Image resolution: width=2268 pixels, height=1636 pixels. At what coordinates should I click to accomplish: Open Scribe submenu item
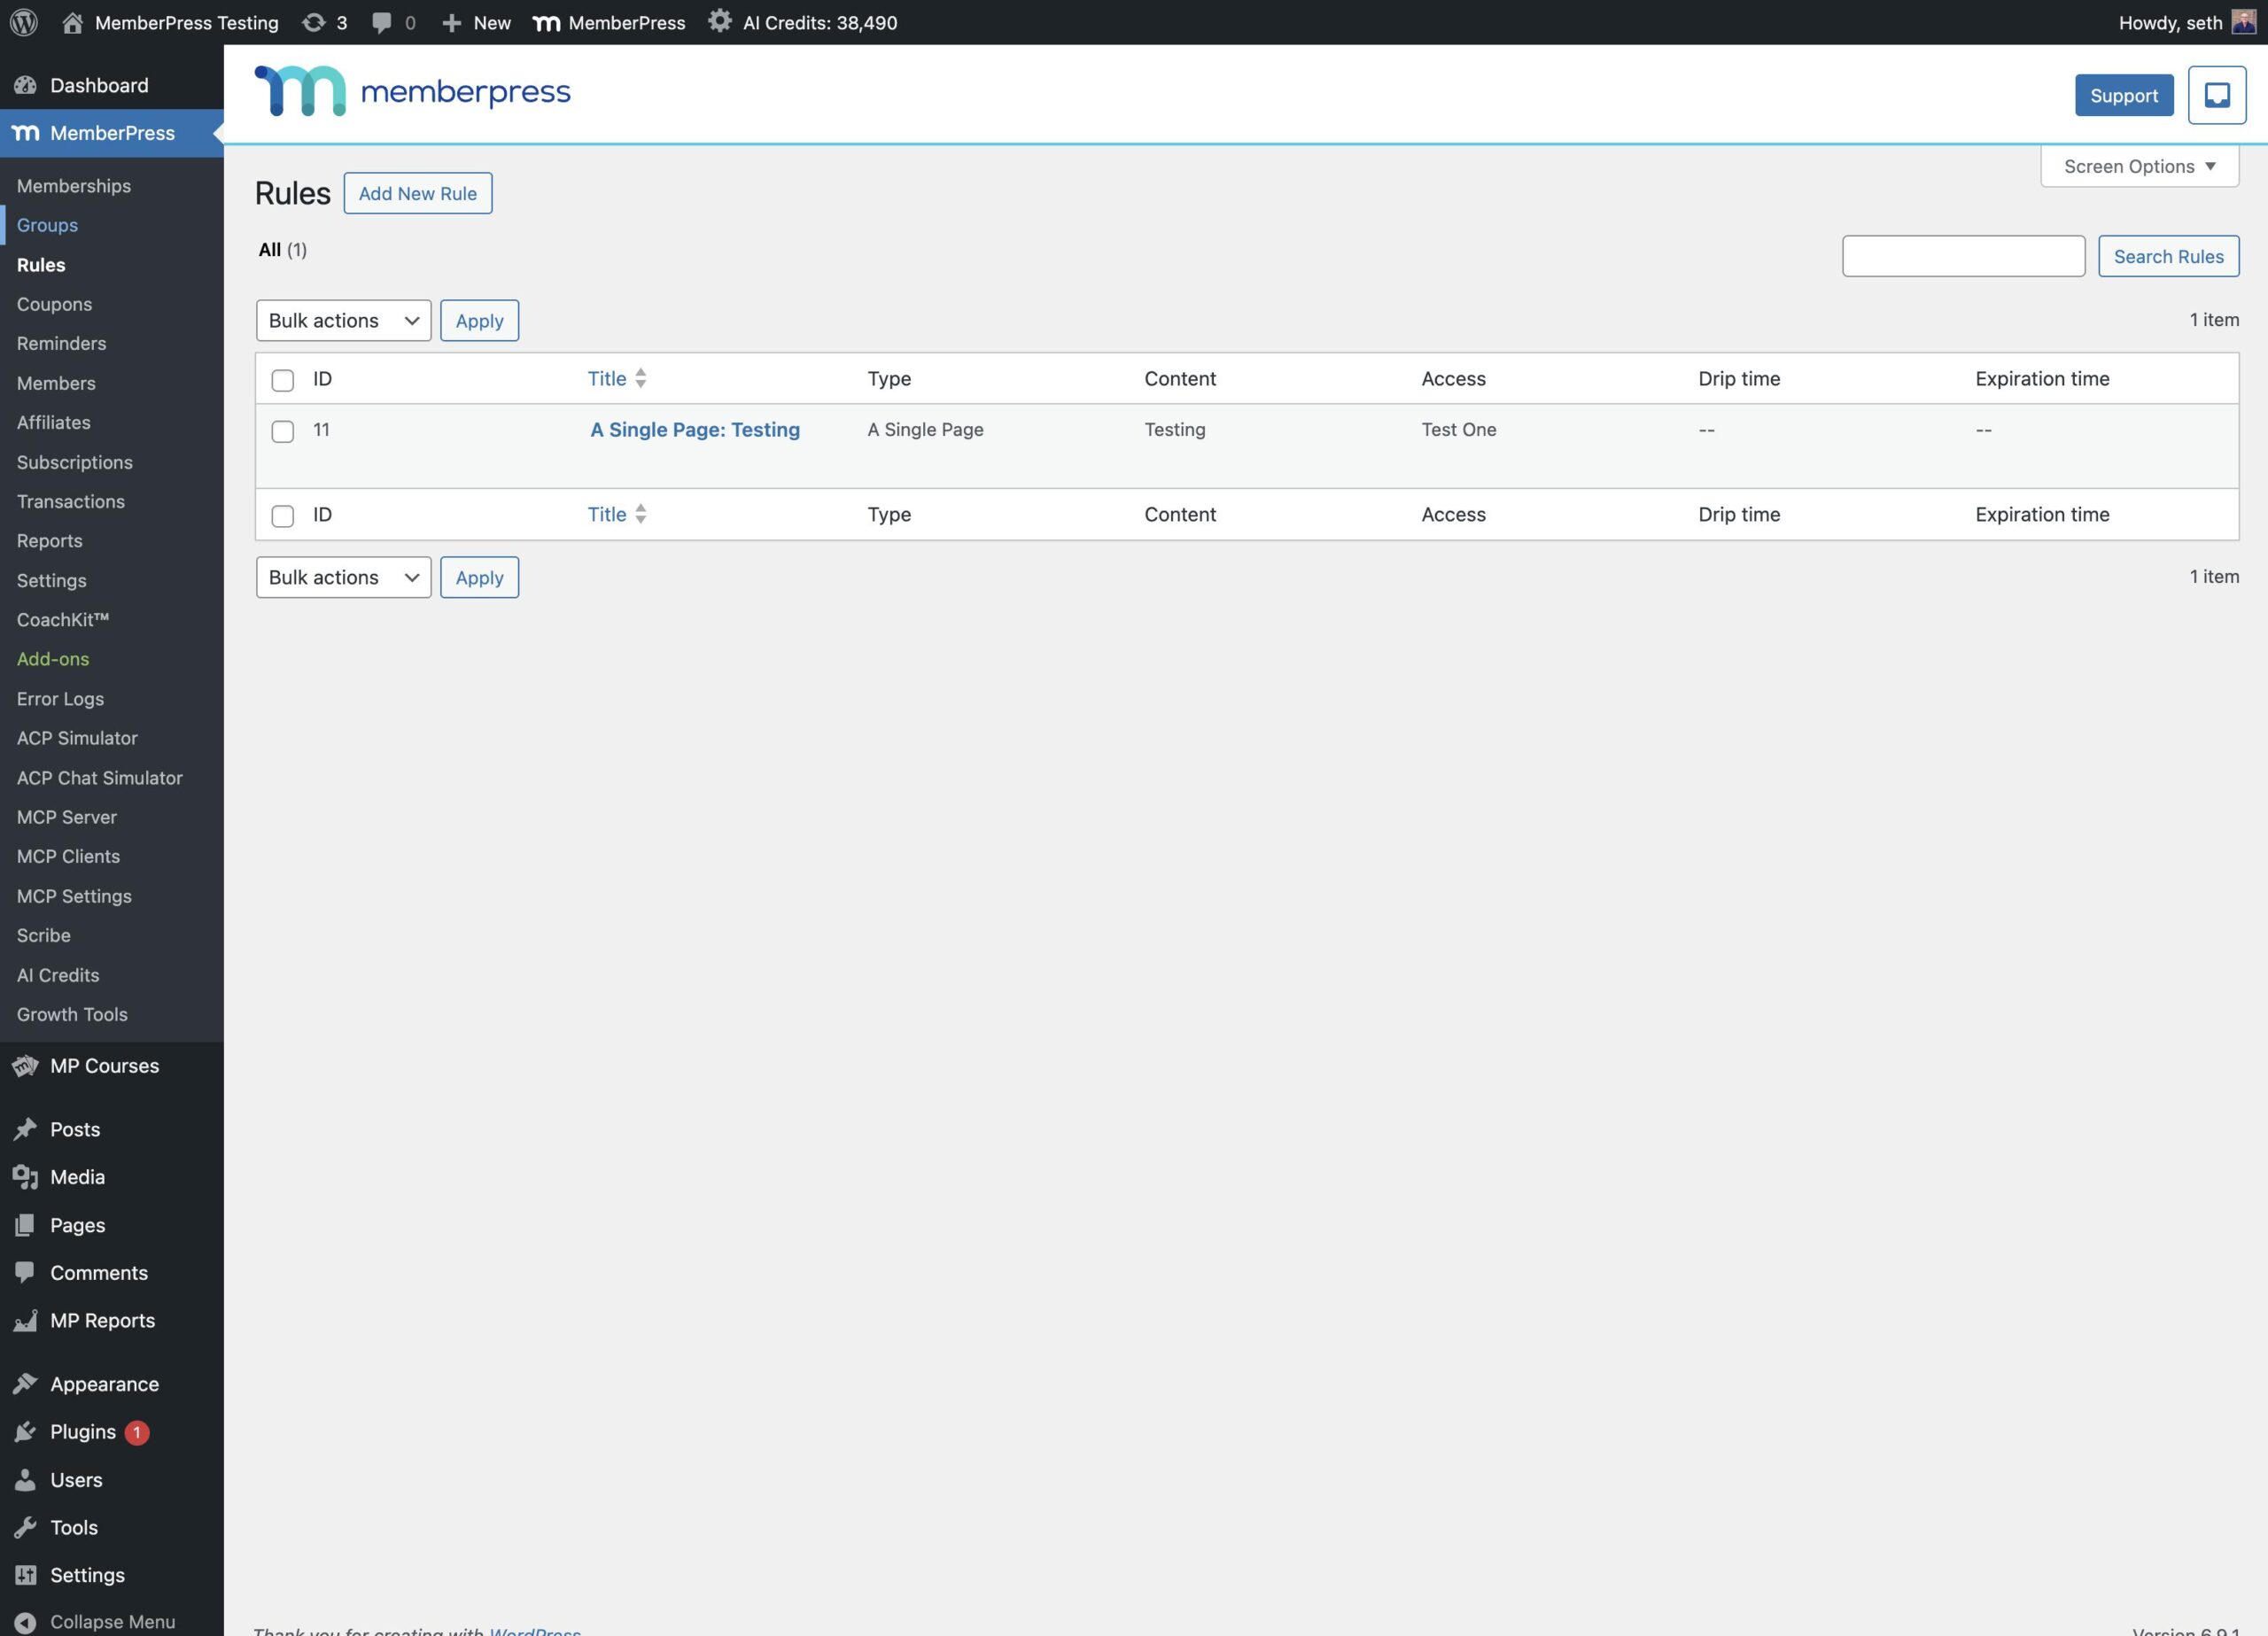(x=43, y=935)
